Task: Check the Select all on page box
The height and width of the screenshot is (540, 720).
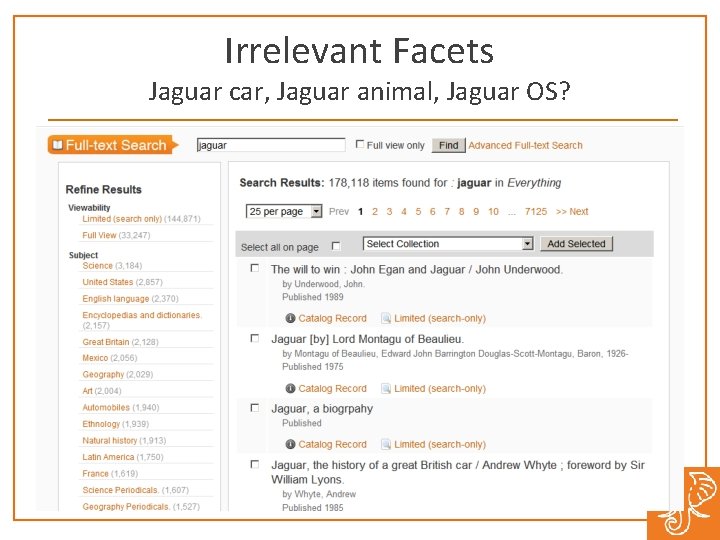Action: [336, 246]
